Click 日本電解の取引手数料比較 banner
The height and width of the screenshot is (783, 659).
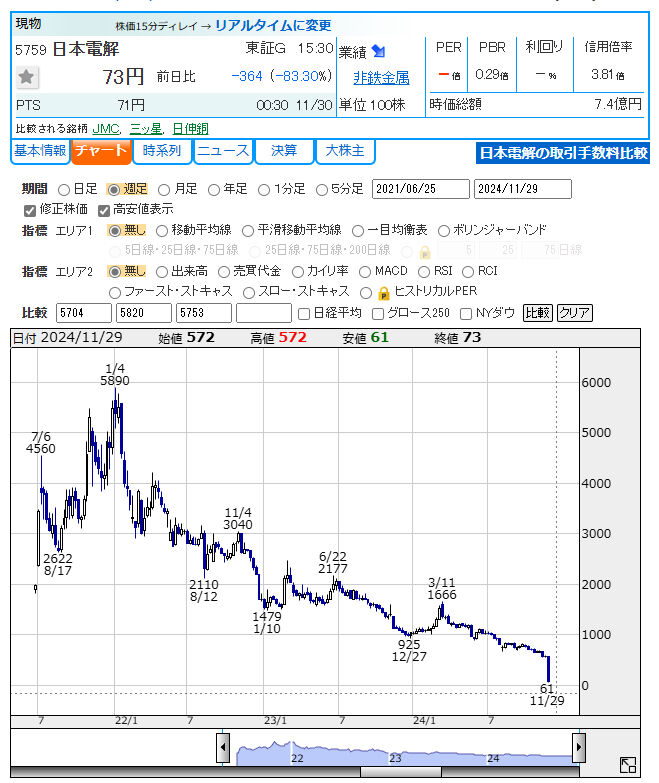pos(563,153)
